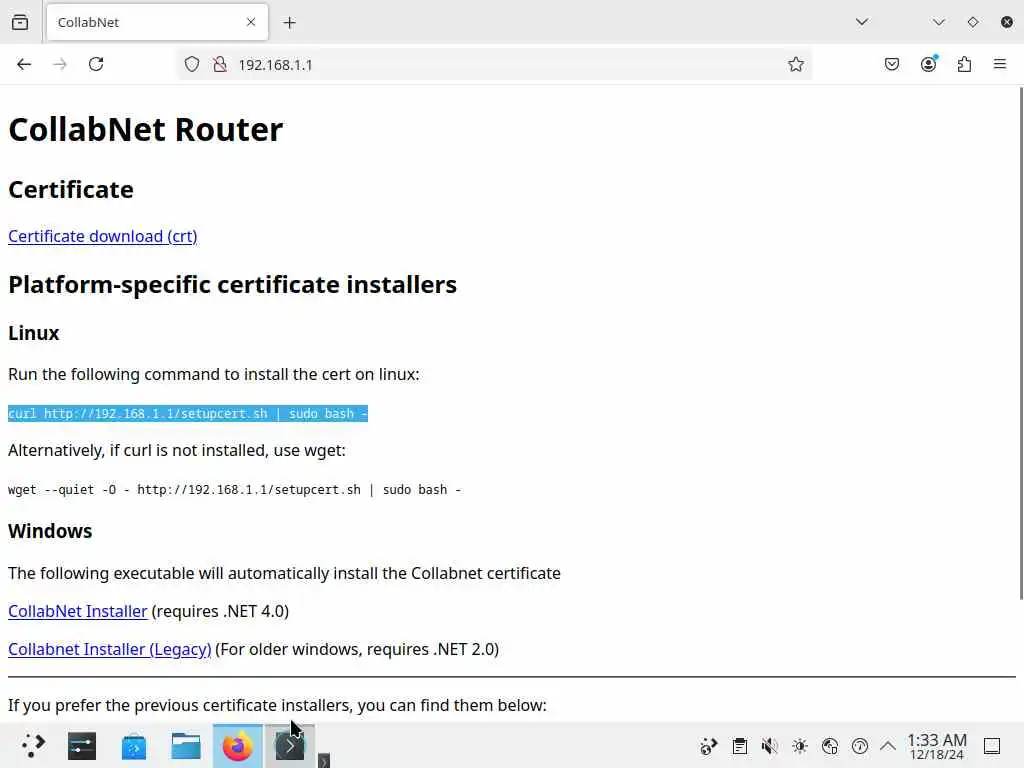The width and height of the screenshot is (1024, 768).
Task: Expand the list all tabs chevron
Action: 862,22
